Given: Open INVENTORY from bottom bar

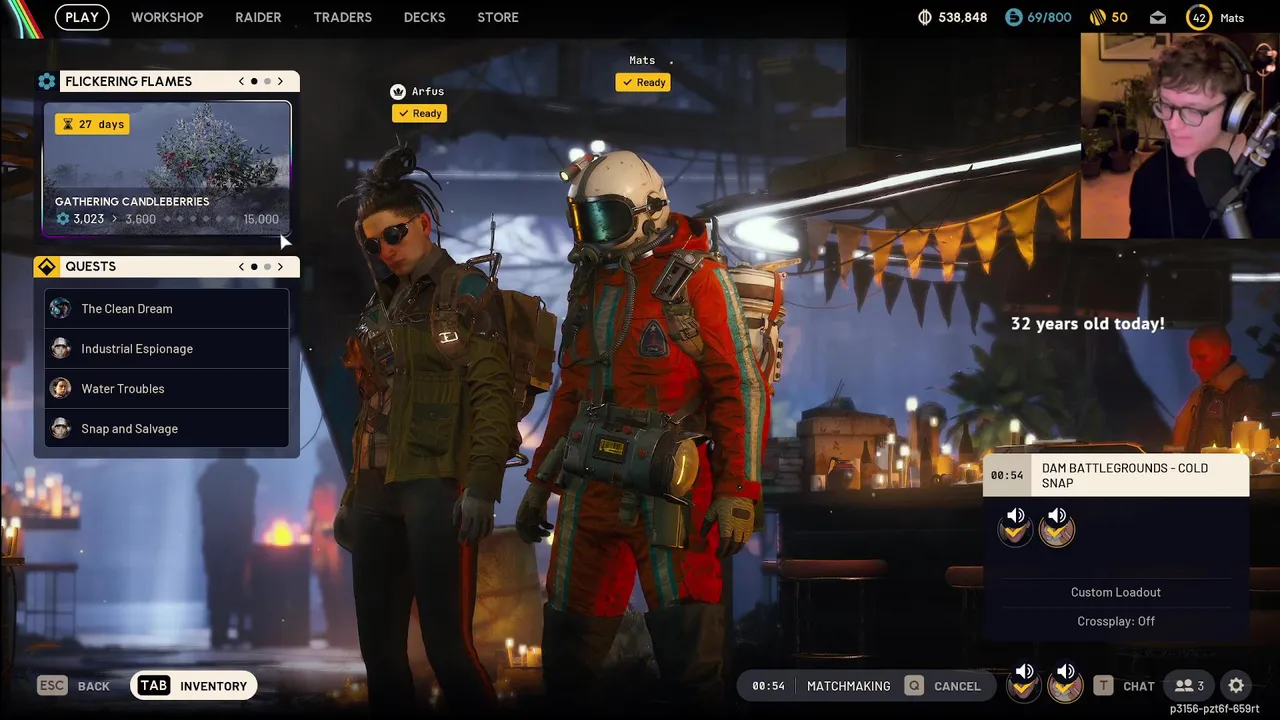Looking at the screenshot, I should (x=192, y=686).
